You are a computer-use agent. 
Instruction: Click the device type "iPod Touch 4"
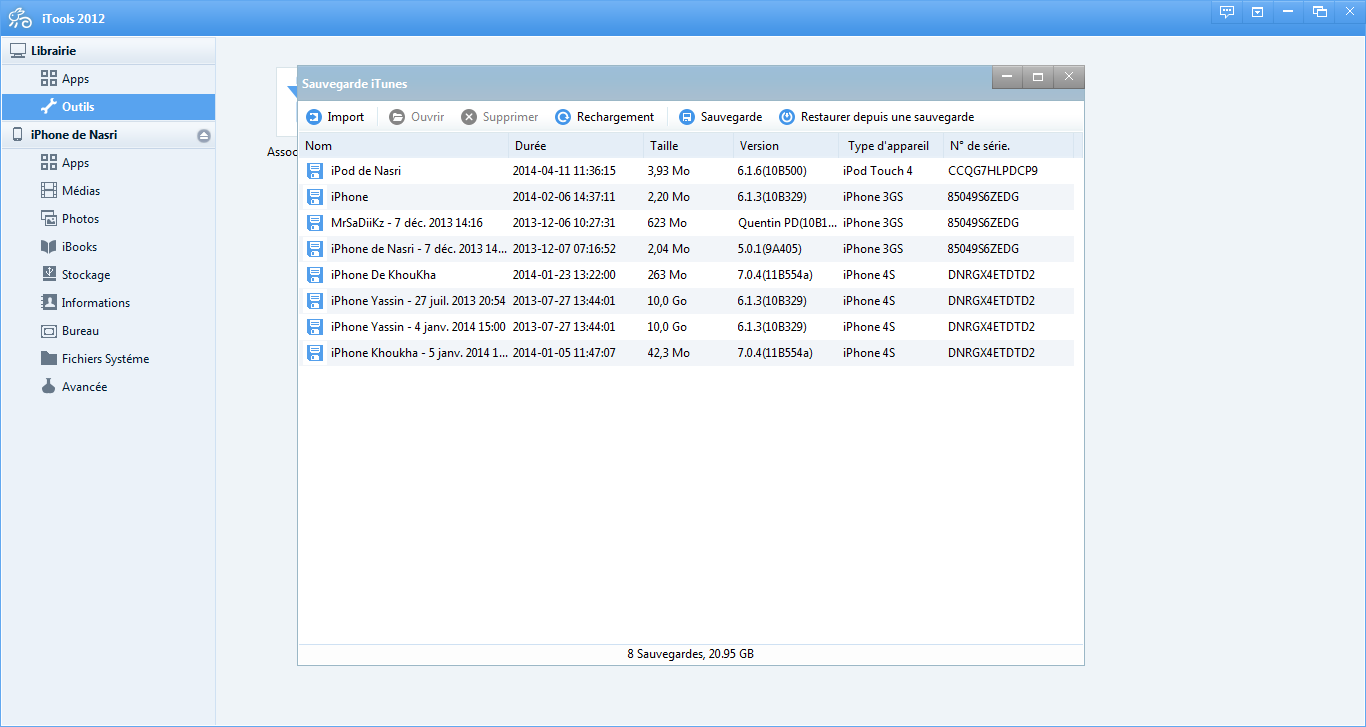(878, 171)
